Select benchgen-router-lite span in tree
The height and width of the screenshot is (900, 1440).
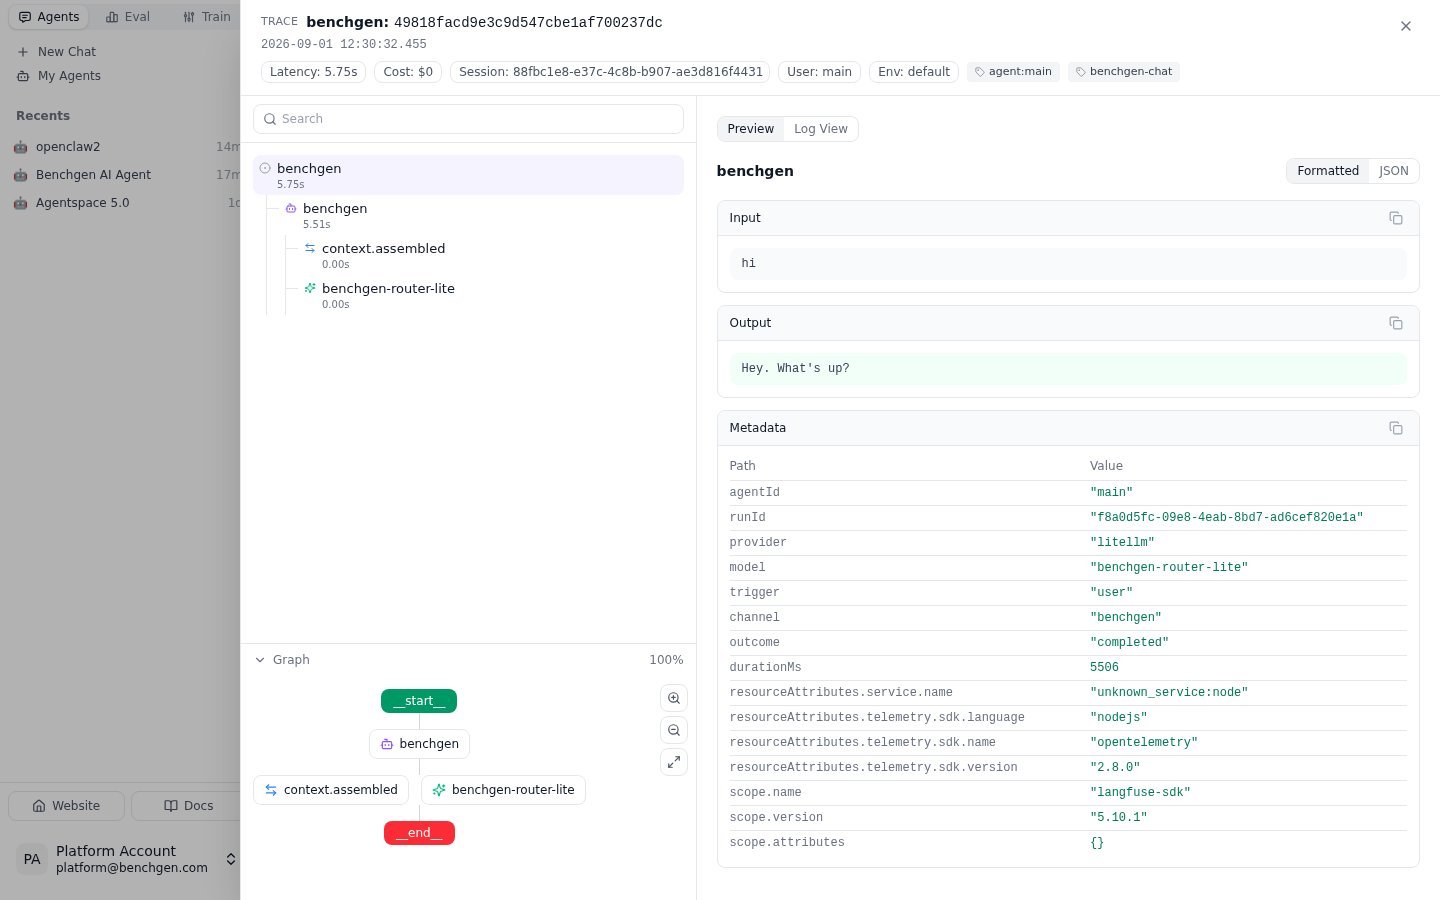[490, 295]
